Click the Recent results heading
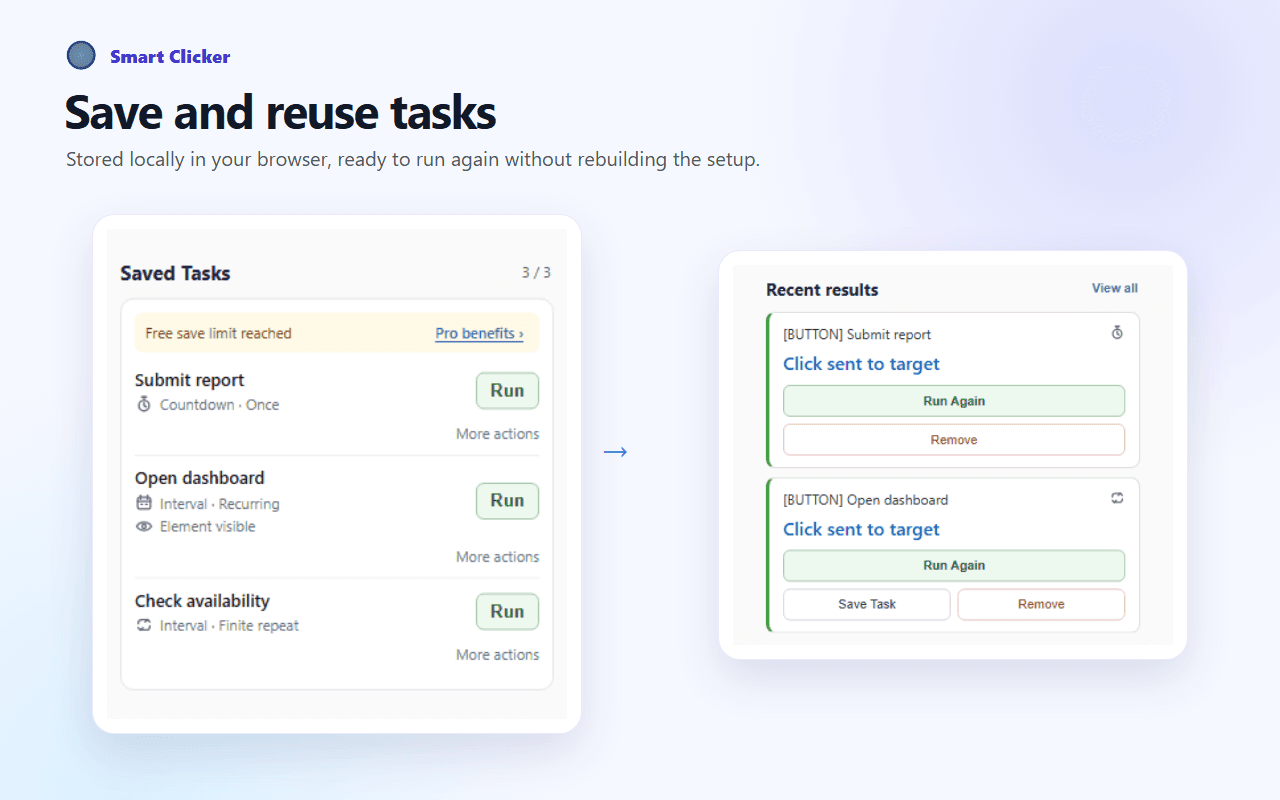The width and height of the screenshot is (1280, 800). [x=822, y=290]
